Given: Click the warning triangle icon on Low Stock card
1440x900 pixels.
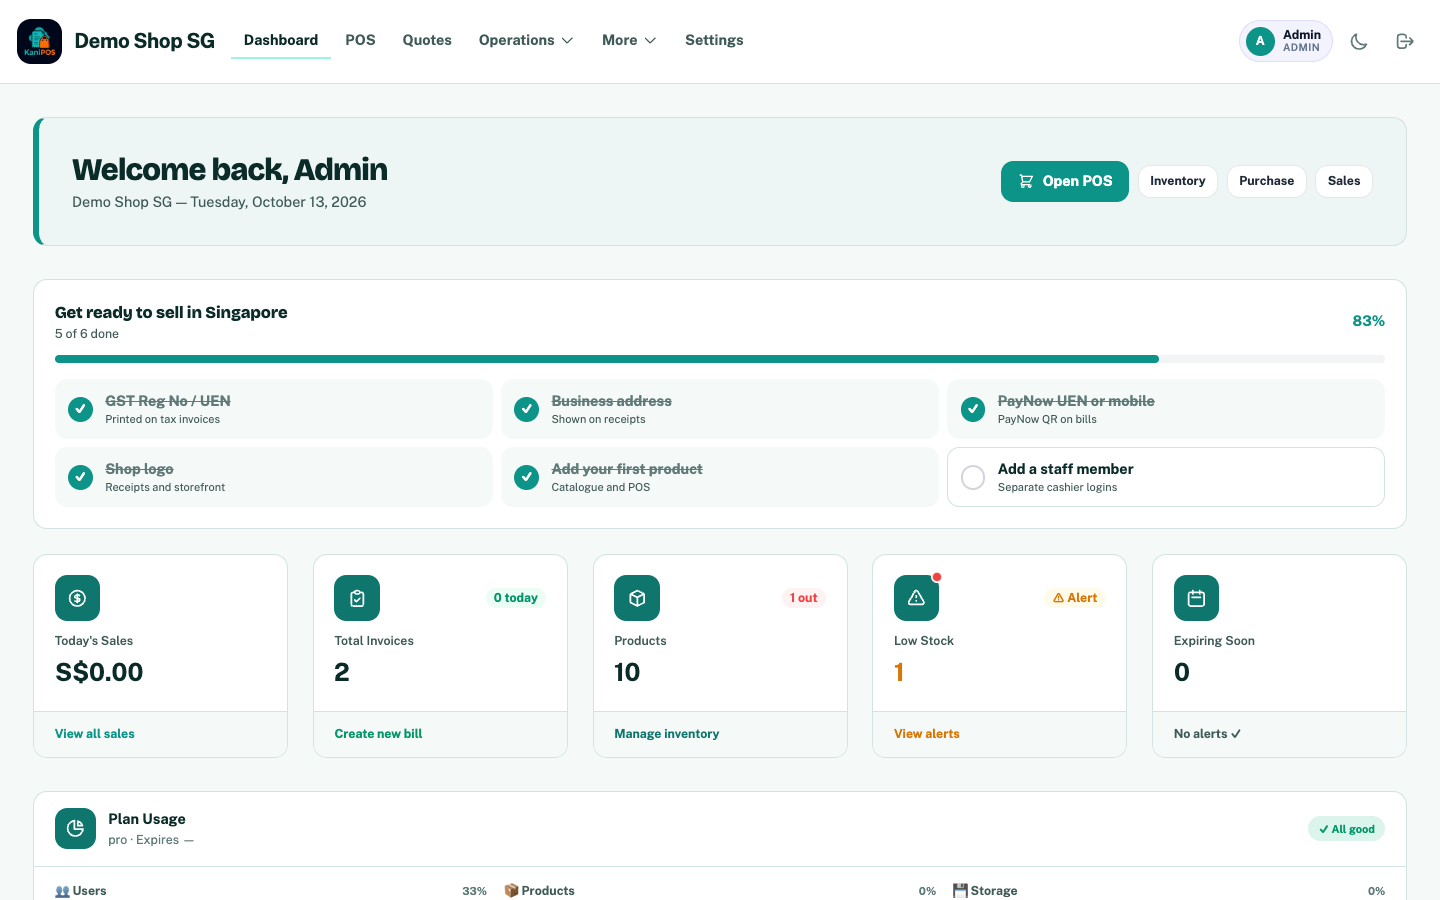Looking at the screenshot, I should point(916,598).
